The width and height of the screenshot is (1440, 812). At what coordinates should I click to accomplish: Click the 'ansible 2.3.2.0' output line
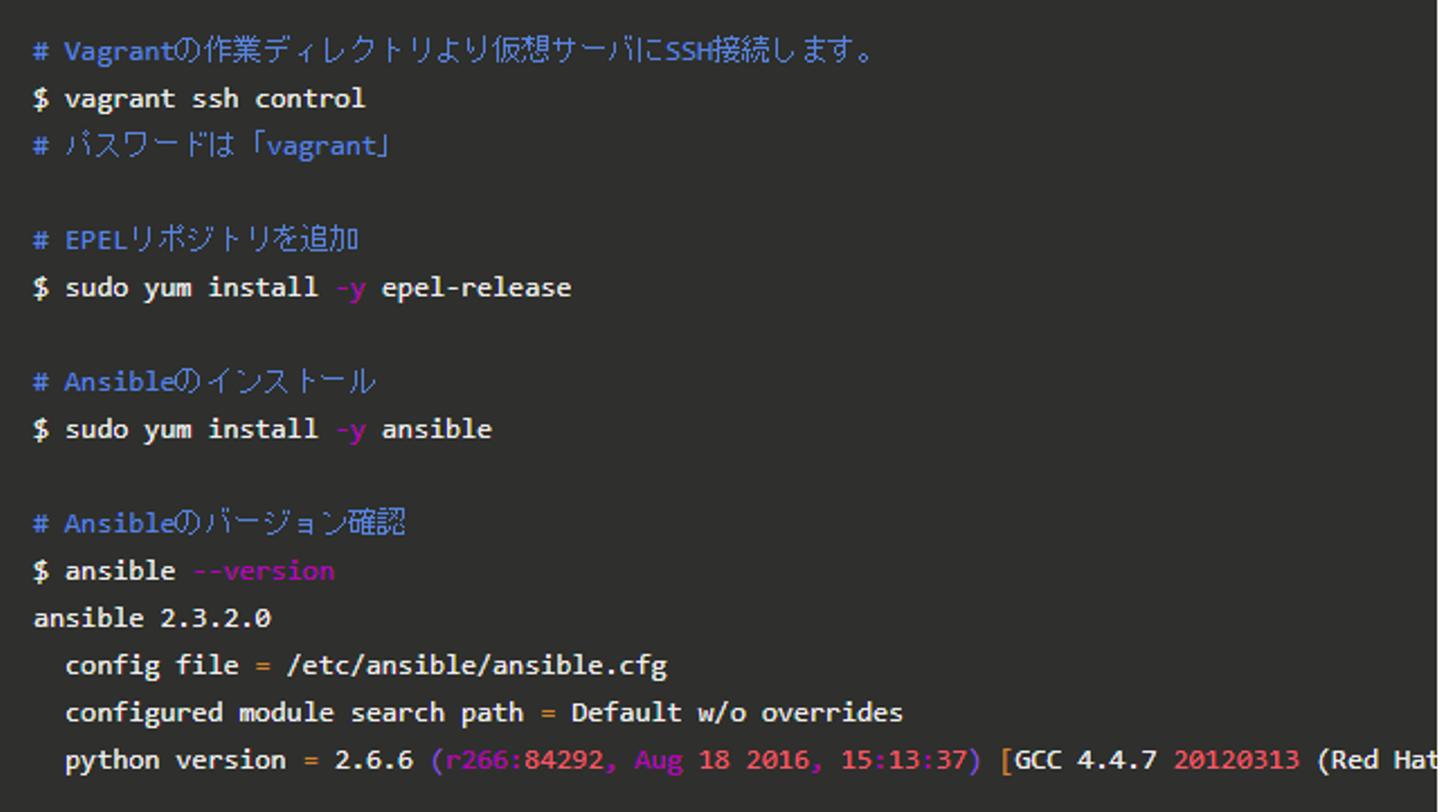[x=152, y=618]
